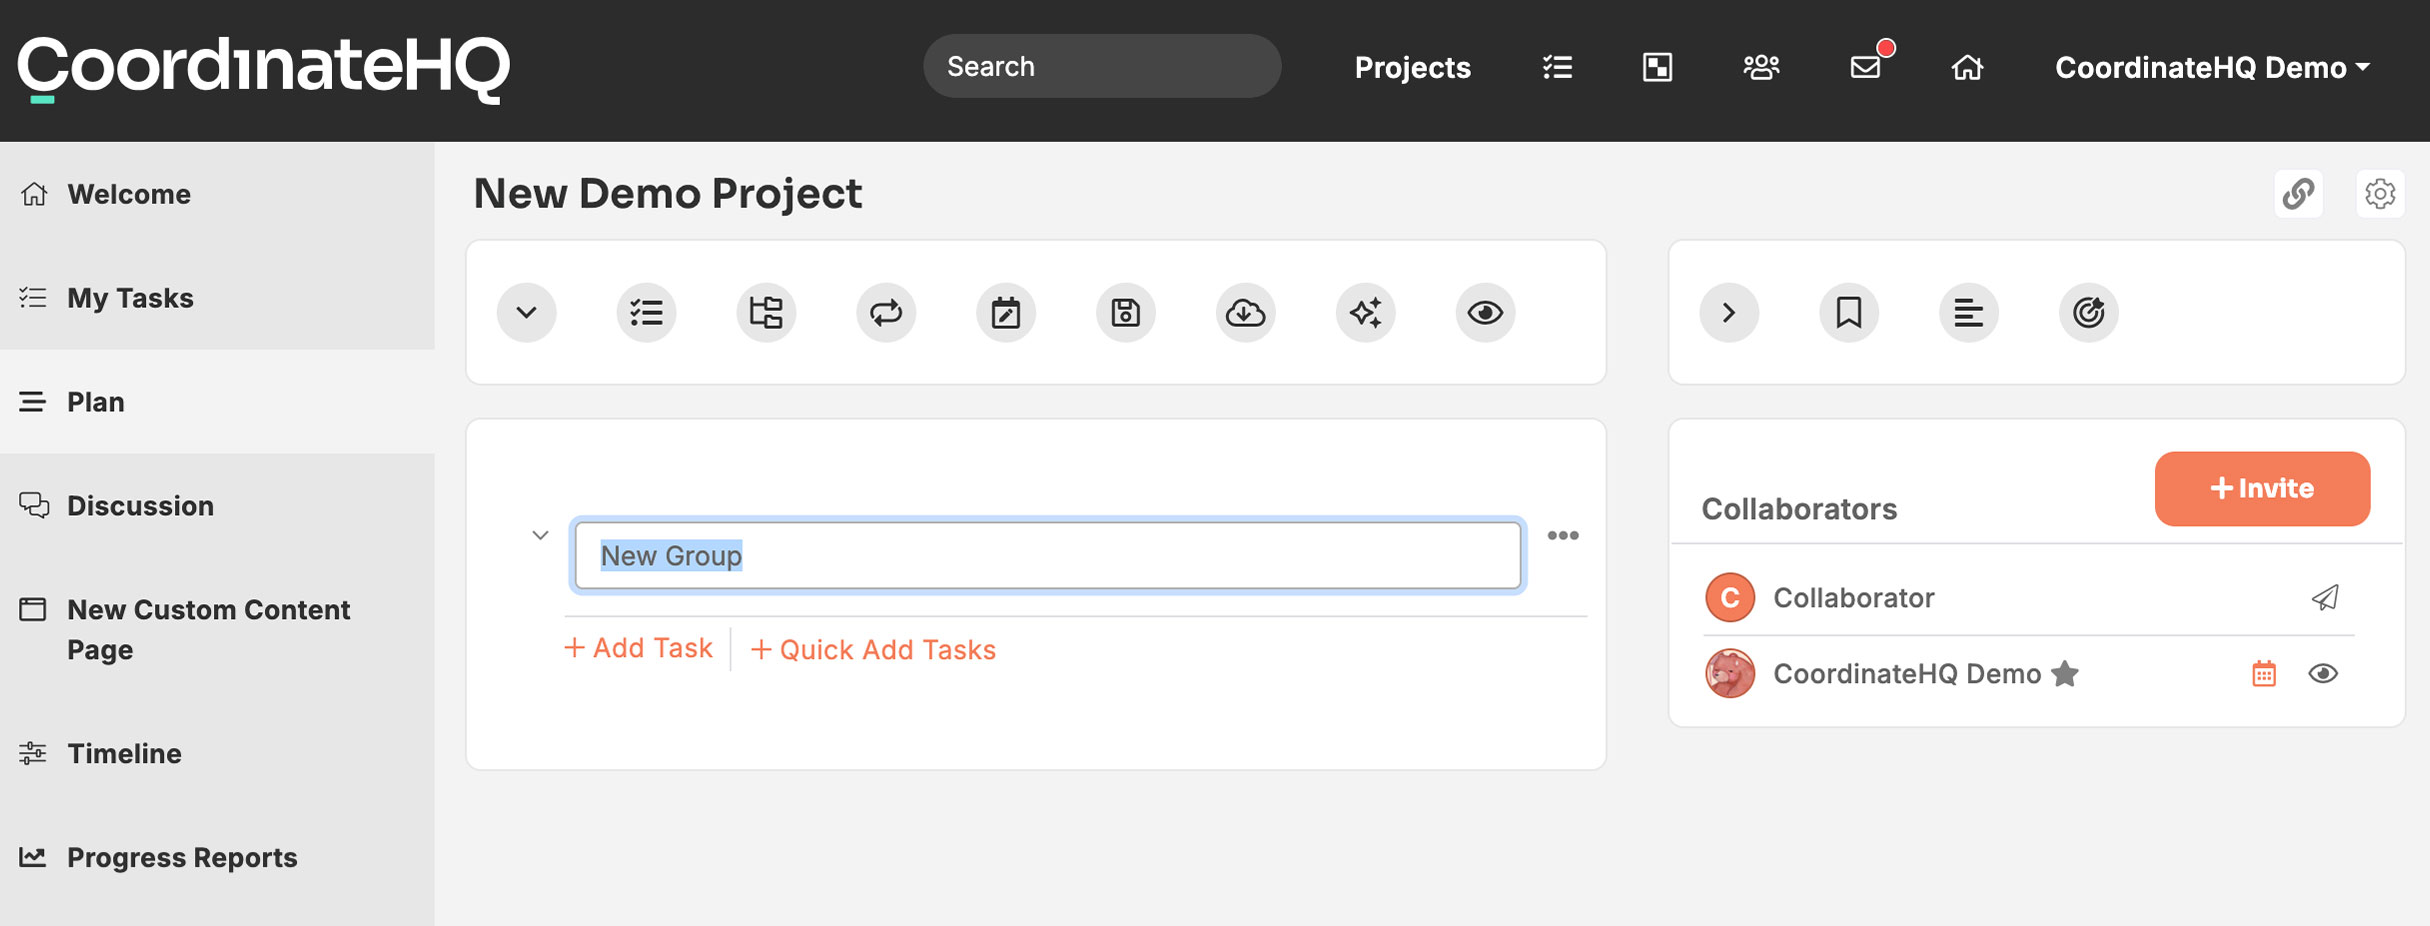Open the people/contacts icon in header
Screen dimensions: 2430x926
click(x=1761, y=67)
